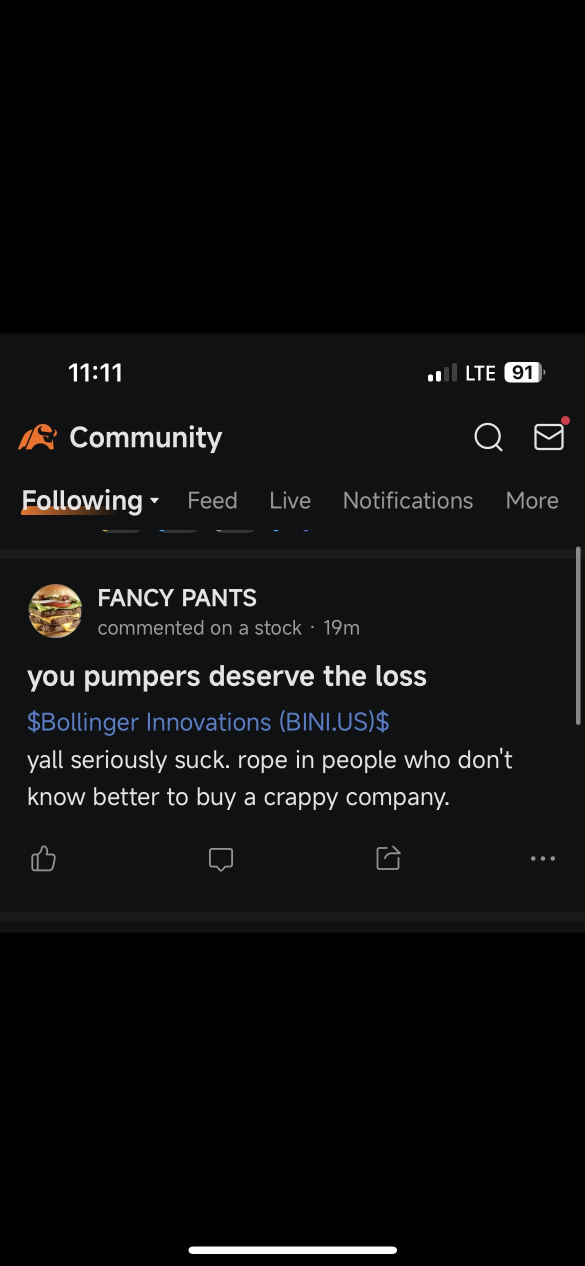Click the vertical scrollbar on the right

pos(578,635)
